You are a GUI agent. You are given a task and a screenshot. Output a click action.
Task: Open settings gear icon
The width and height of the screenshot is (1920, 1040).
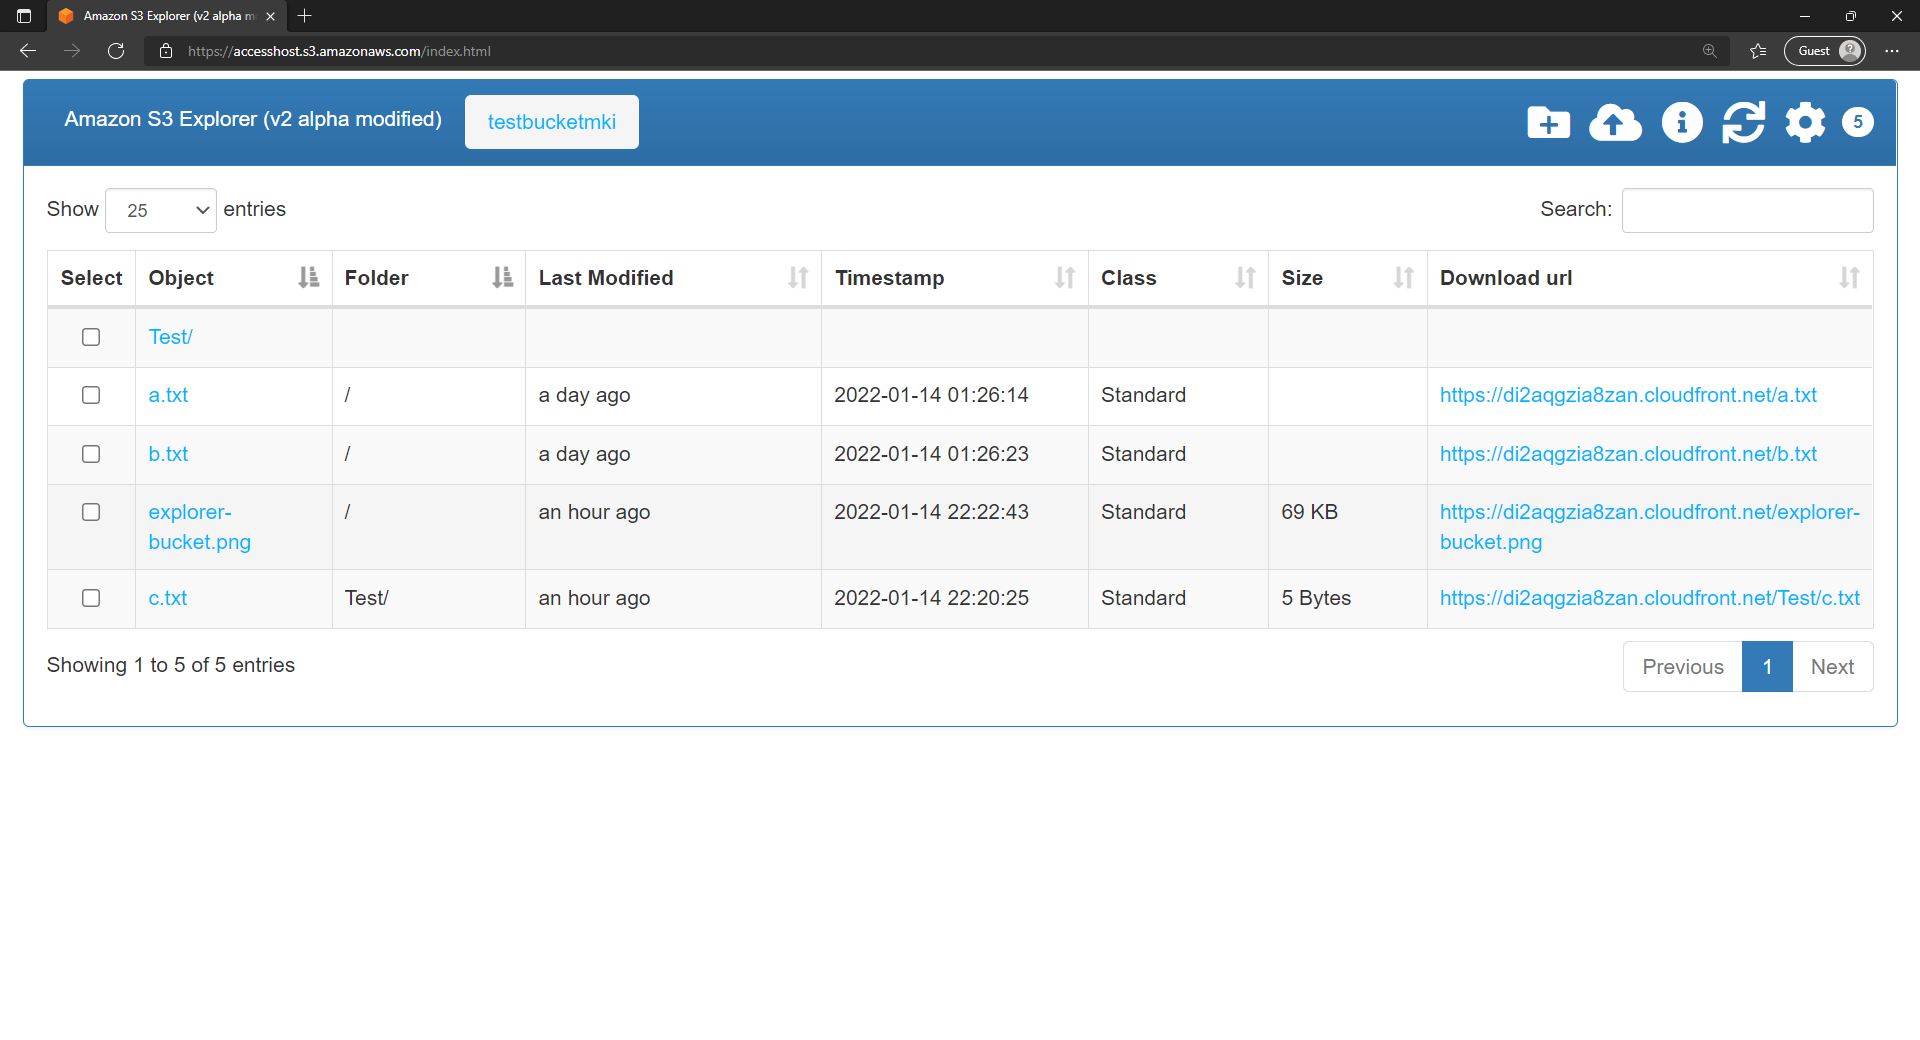(1805, 122)
